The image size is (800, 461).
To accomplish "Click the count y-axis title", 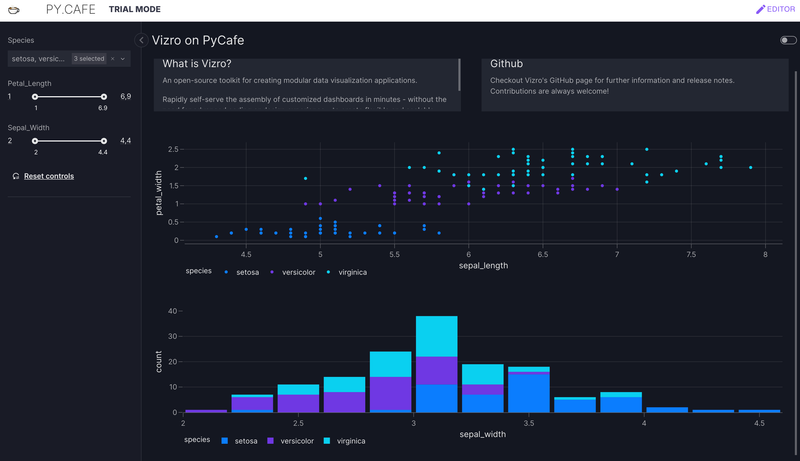I will click(x=159, y=362).
